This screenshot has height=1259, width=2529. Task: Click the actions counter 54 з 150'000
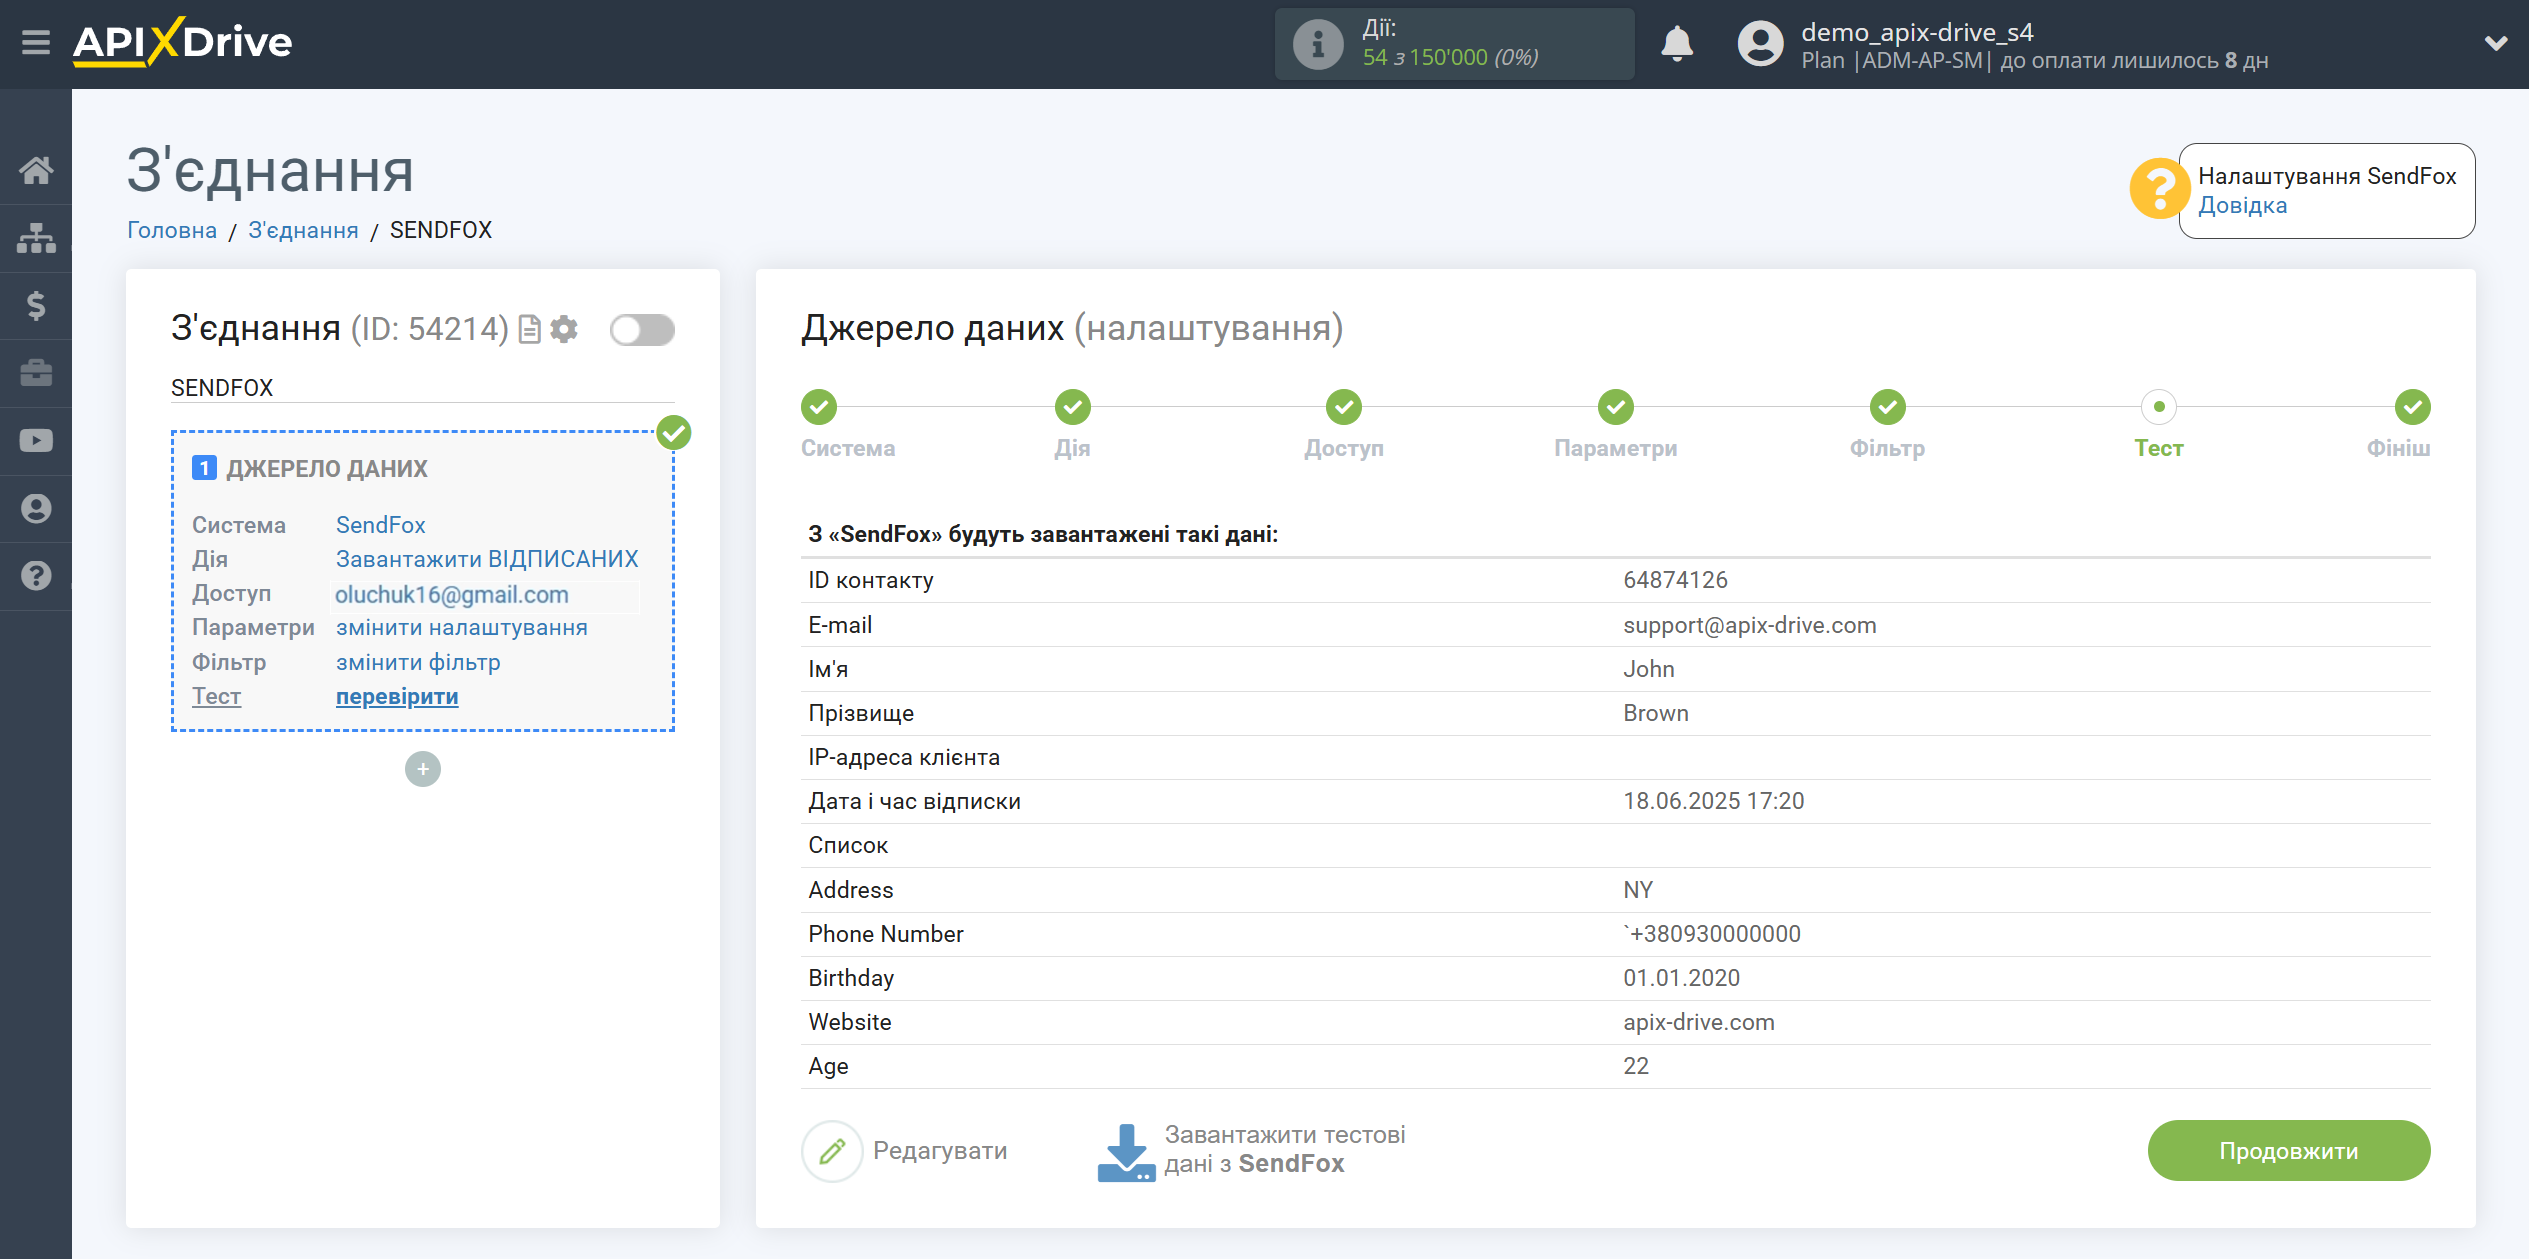click(x=1450, y=57)
